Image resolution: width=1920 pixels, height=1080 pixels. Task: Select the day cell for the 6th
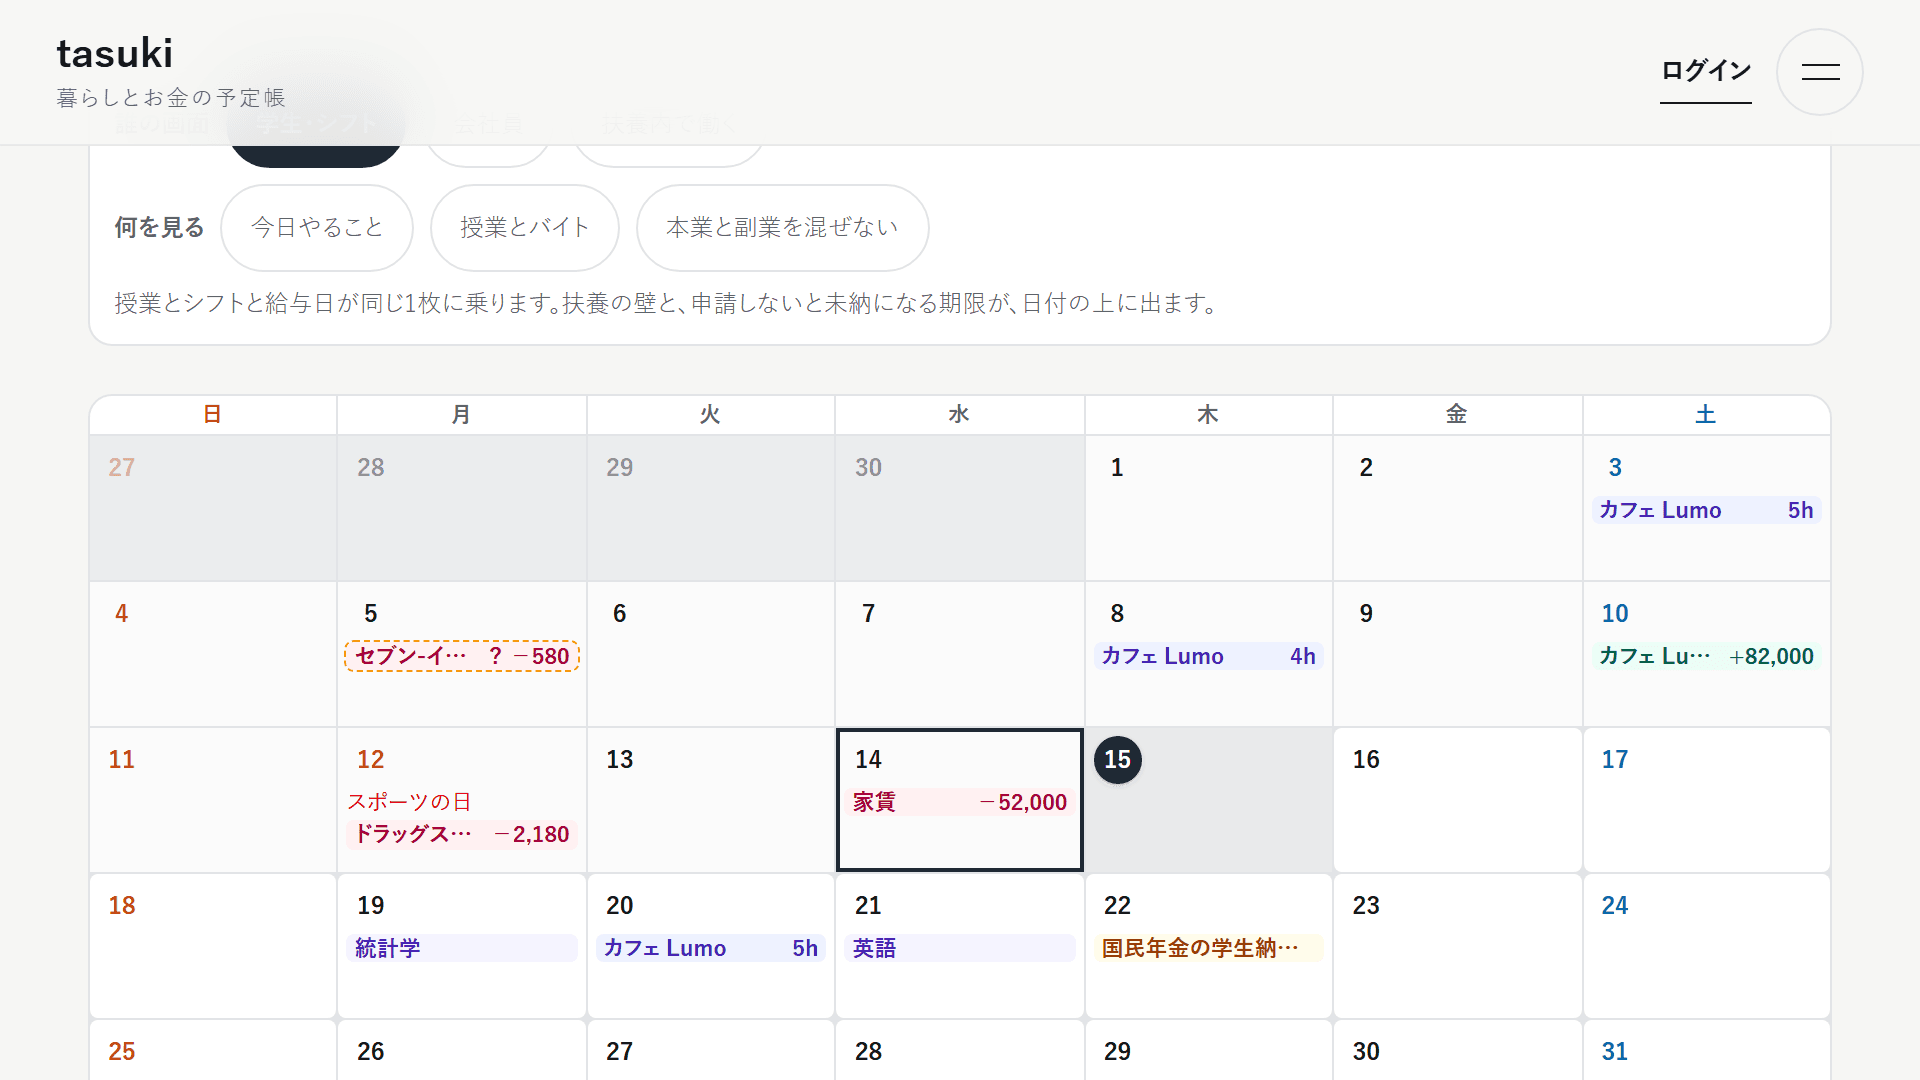click(711, 654)
